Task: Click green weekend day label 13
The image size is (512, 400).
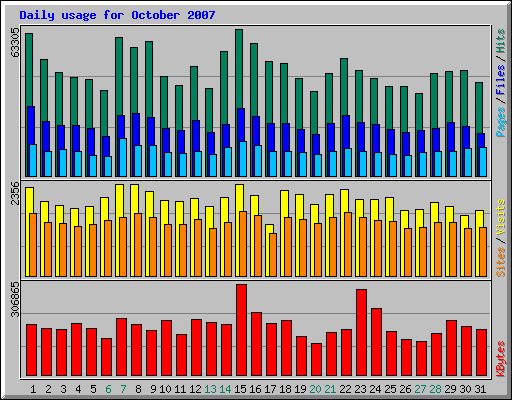Action: 210,389
